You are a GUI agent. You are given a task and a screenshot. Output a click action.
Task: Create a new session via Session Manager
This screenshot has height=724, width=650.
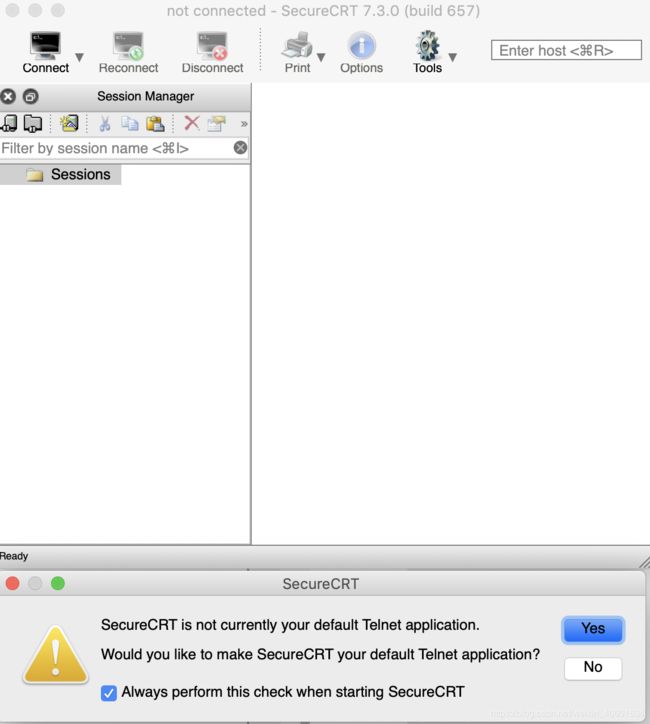pos(69,123)
